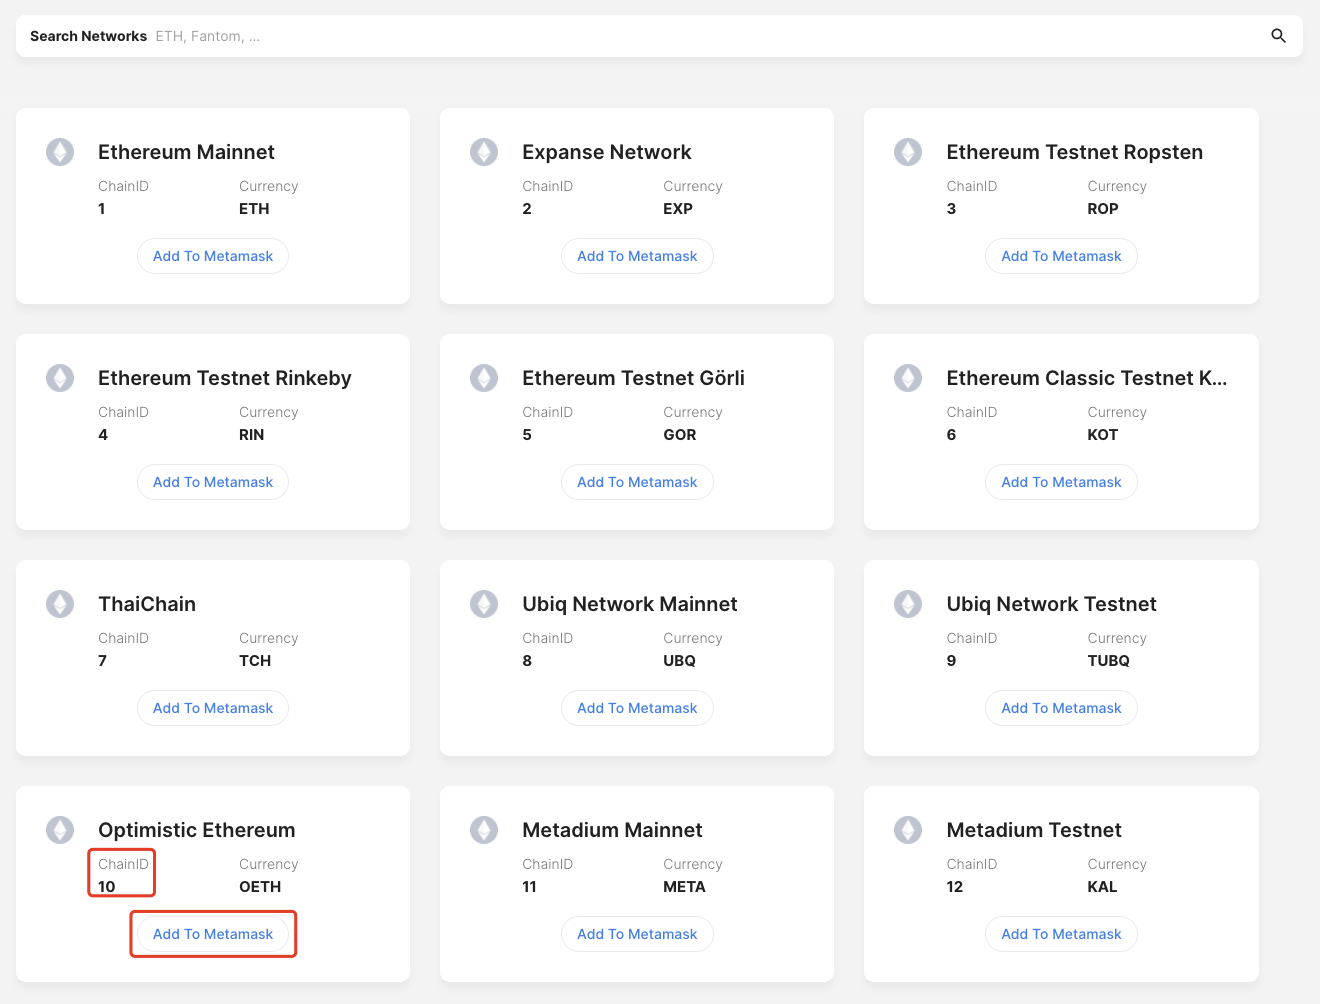The image size is (1320, 1004).
Task: Add Metadium Testnet to Metamask
Action: click(1061, 934)
